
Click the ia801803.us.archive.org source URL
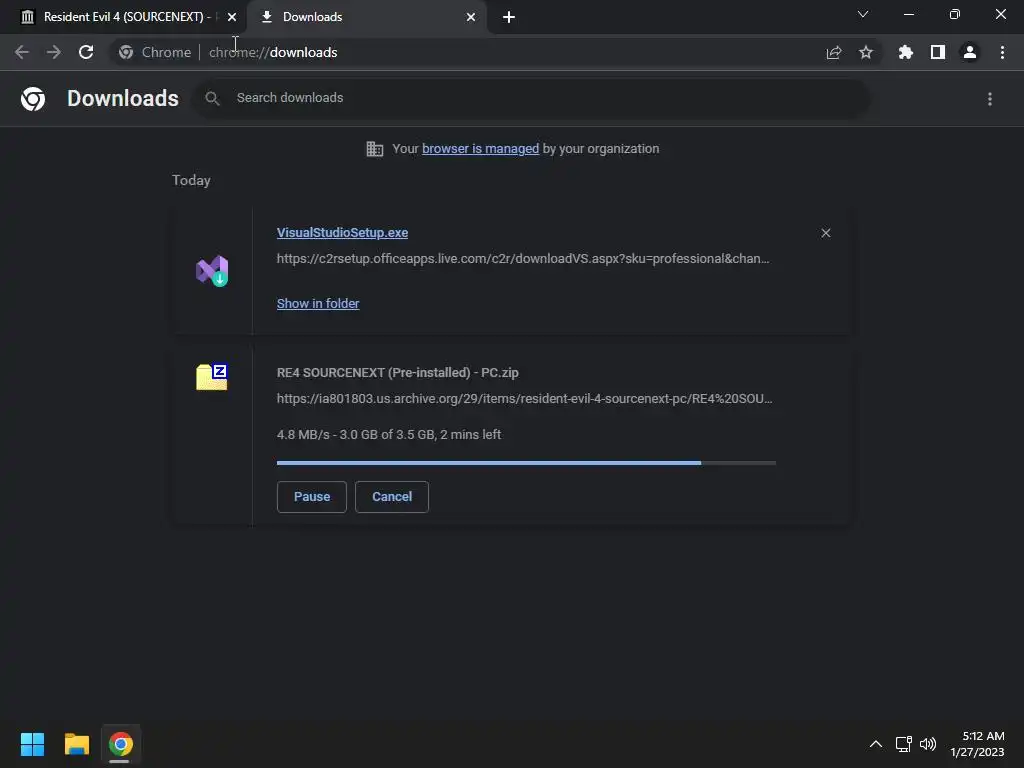coord(524,398)
